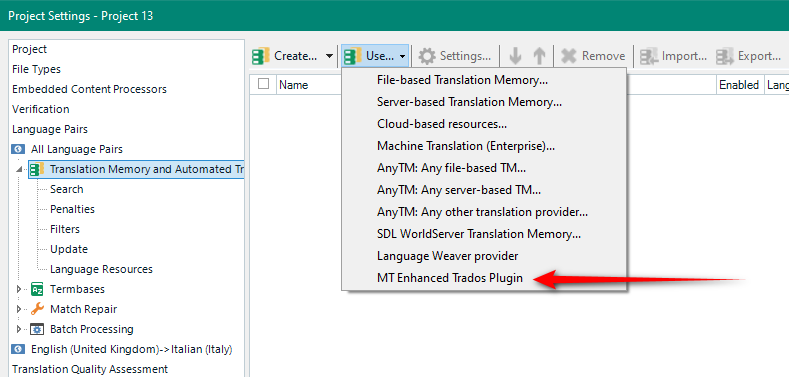Click the All Language Pairs icon
Image resolution: width=789 pixels, height=377 pixels.
click(19, 149)
